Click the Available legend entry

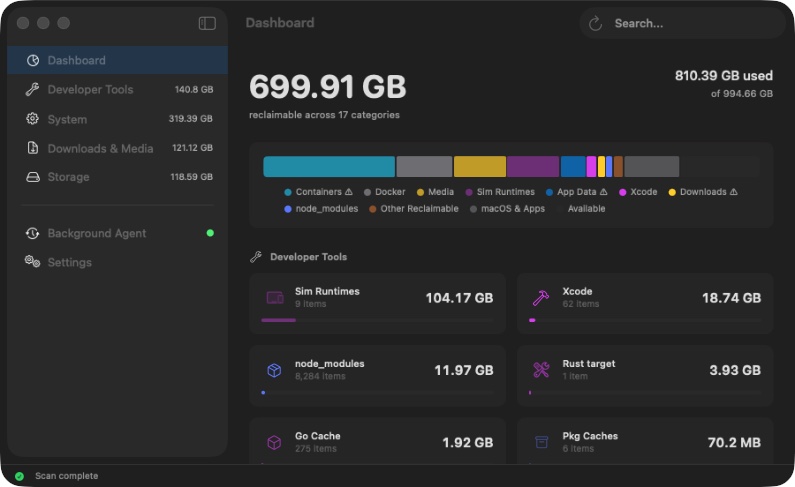coord(581,209)
